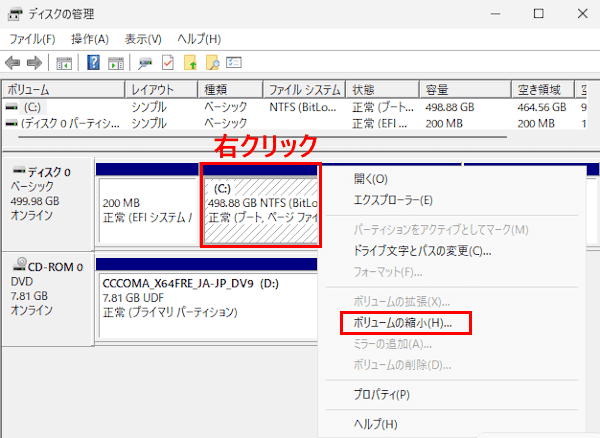The width and height of the screenshot is (600, 438).
Task: Sort by the ボリューム column header
Action: tap(64, 90)
